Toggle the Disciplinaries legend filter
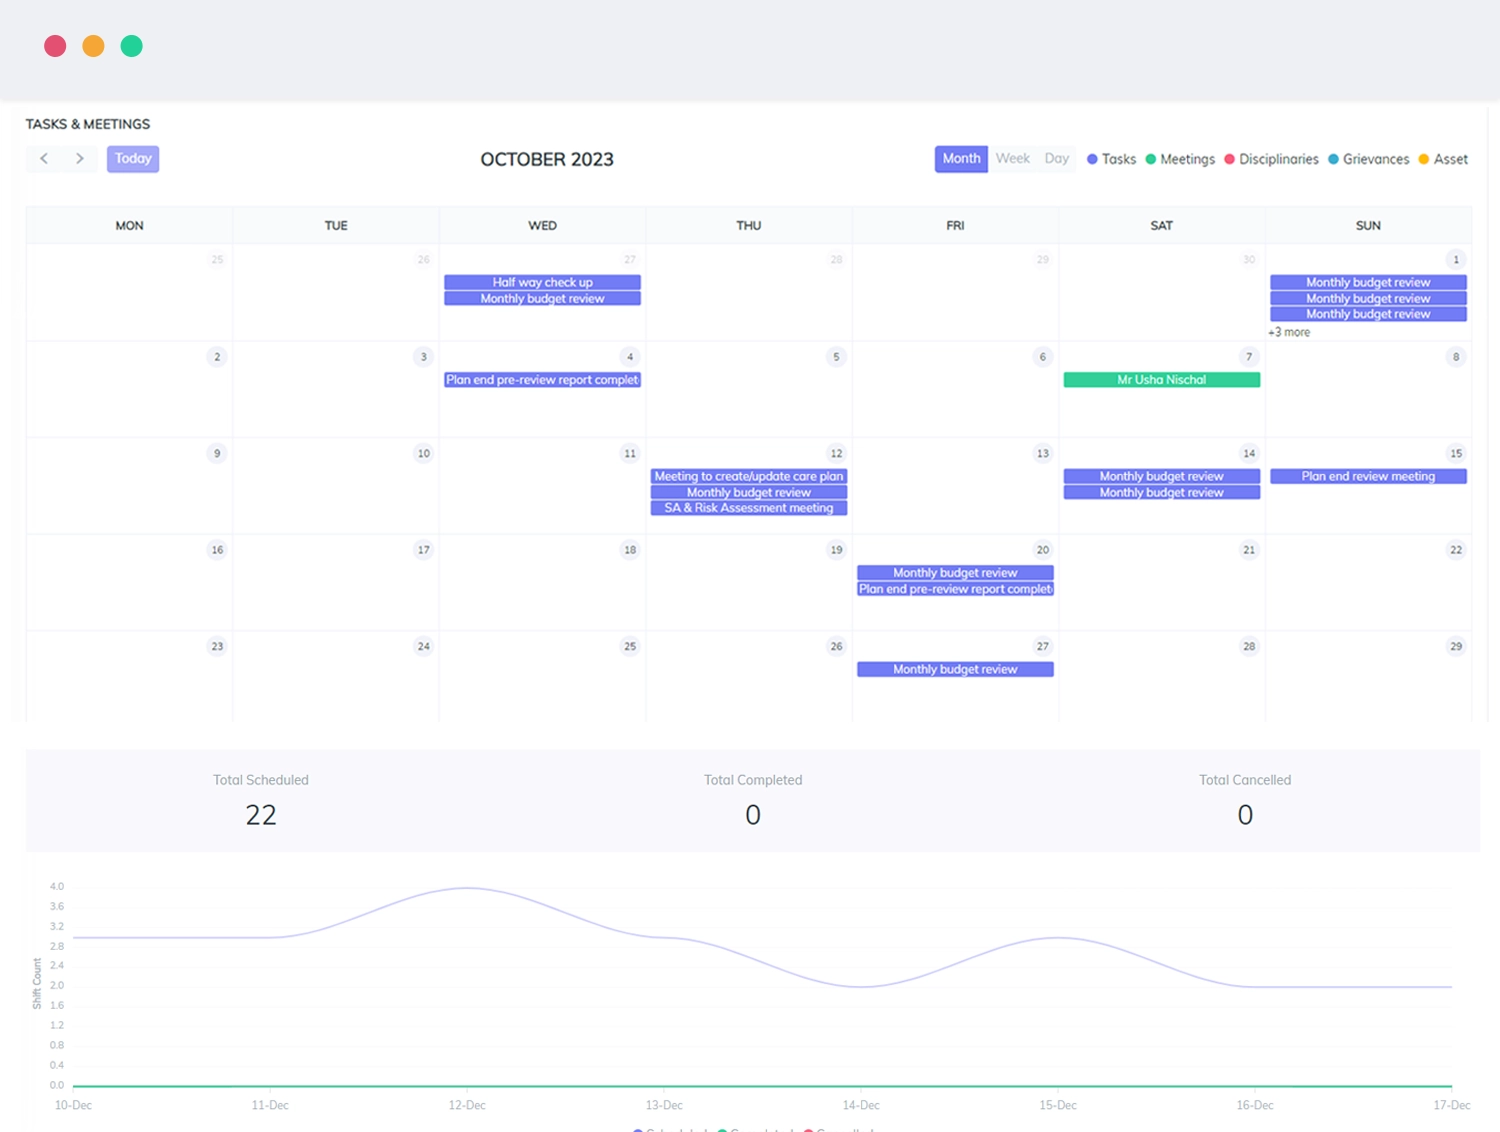This screenshot has height=1132, width=1500. [x=1271, y=159]
